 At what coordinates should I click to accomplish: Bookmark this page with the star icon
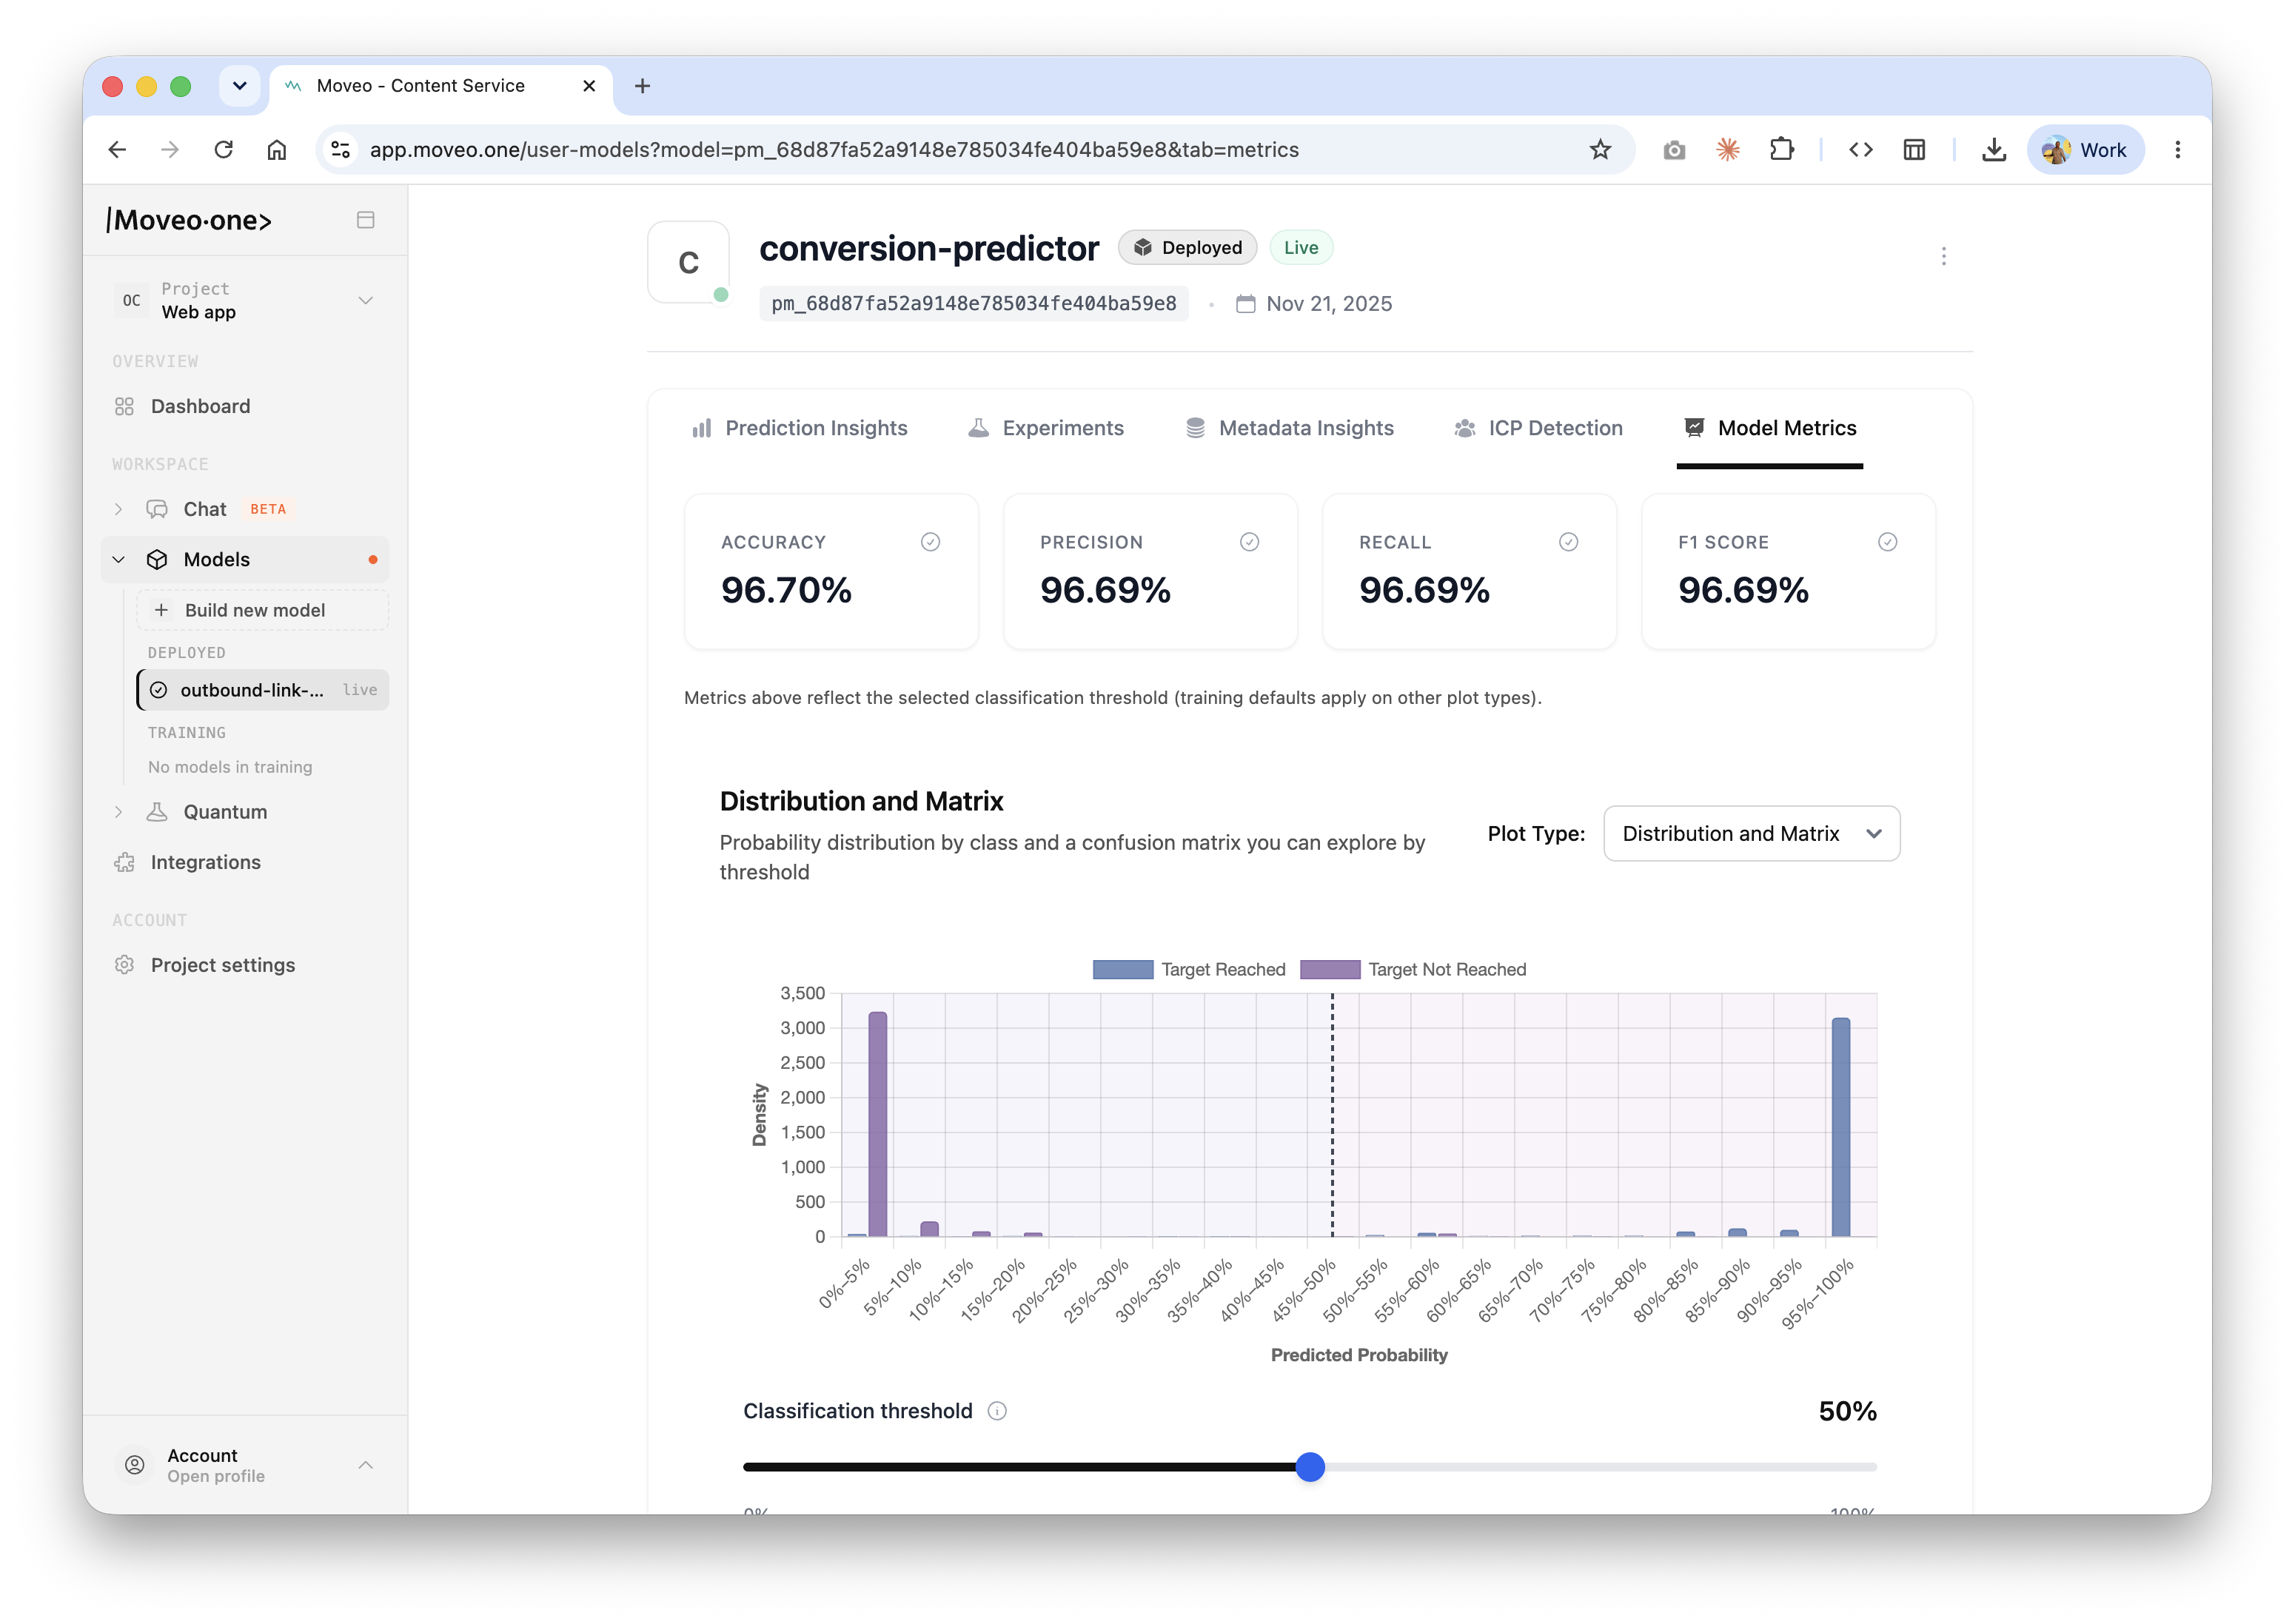1600,150
